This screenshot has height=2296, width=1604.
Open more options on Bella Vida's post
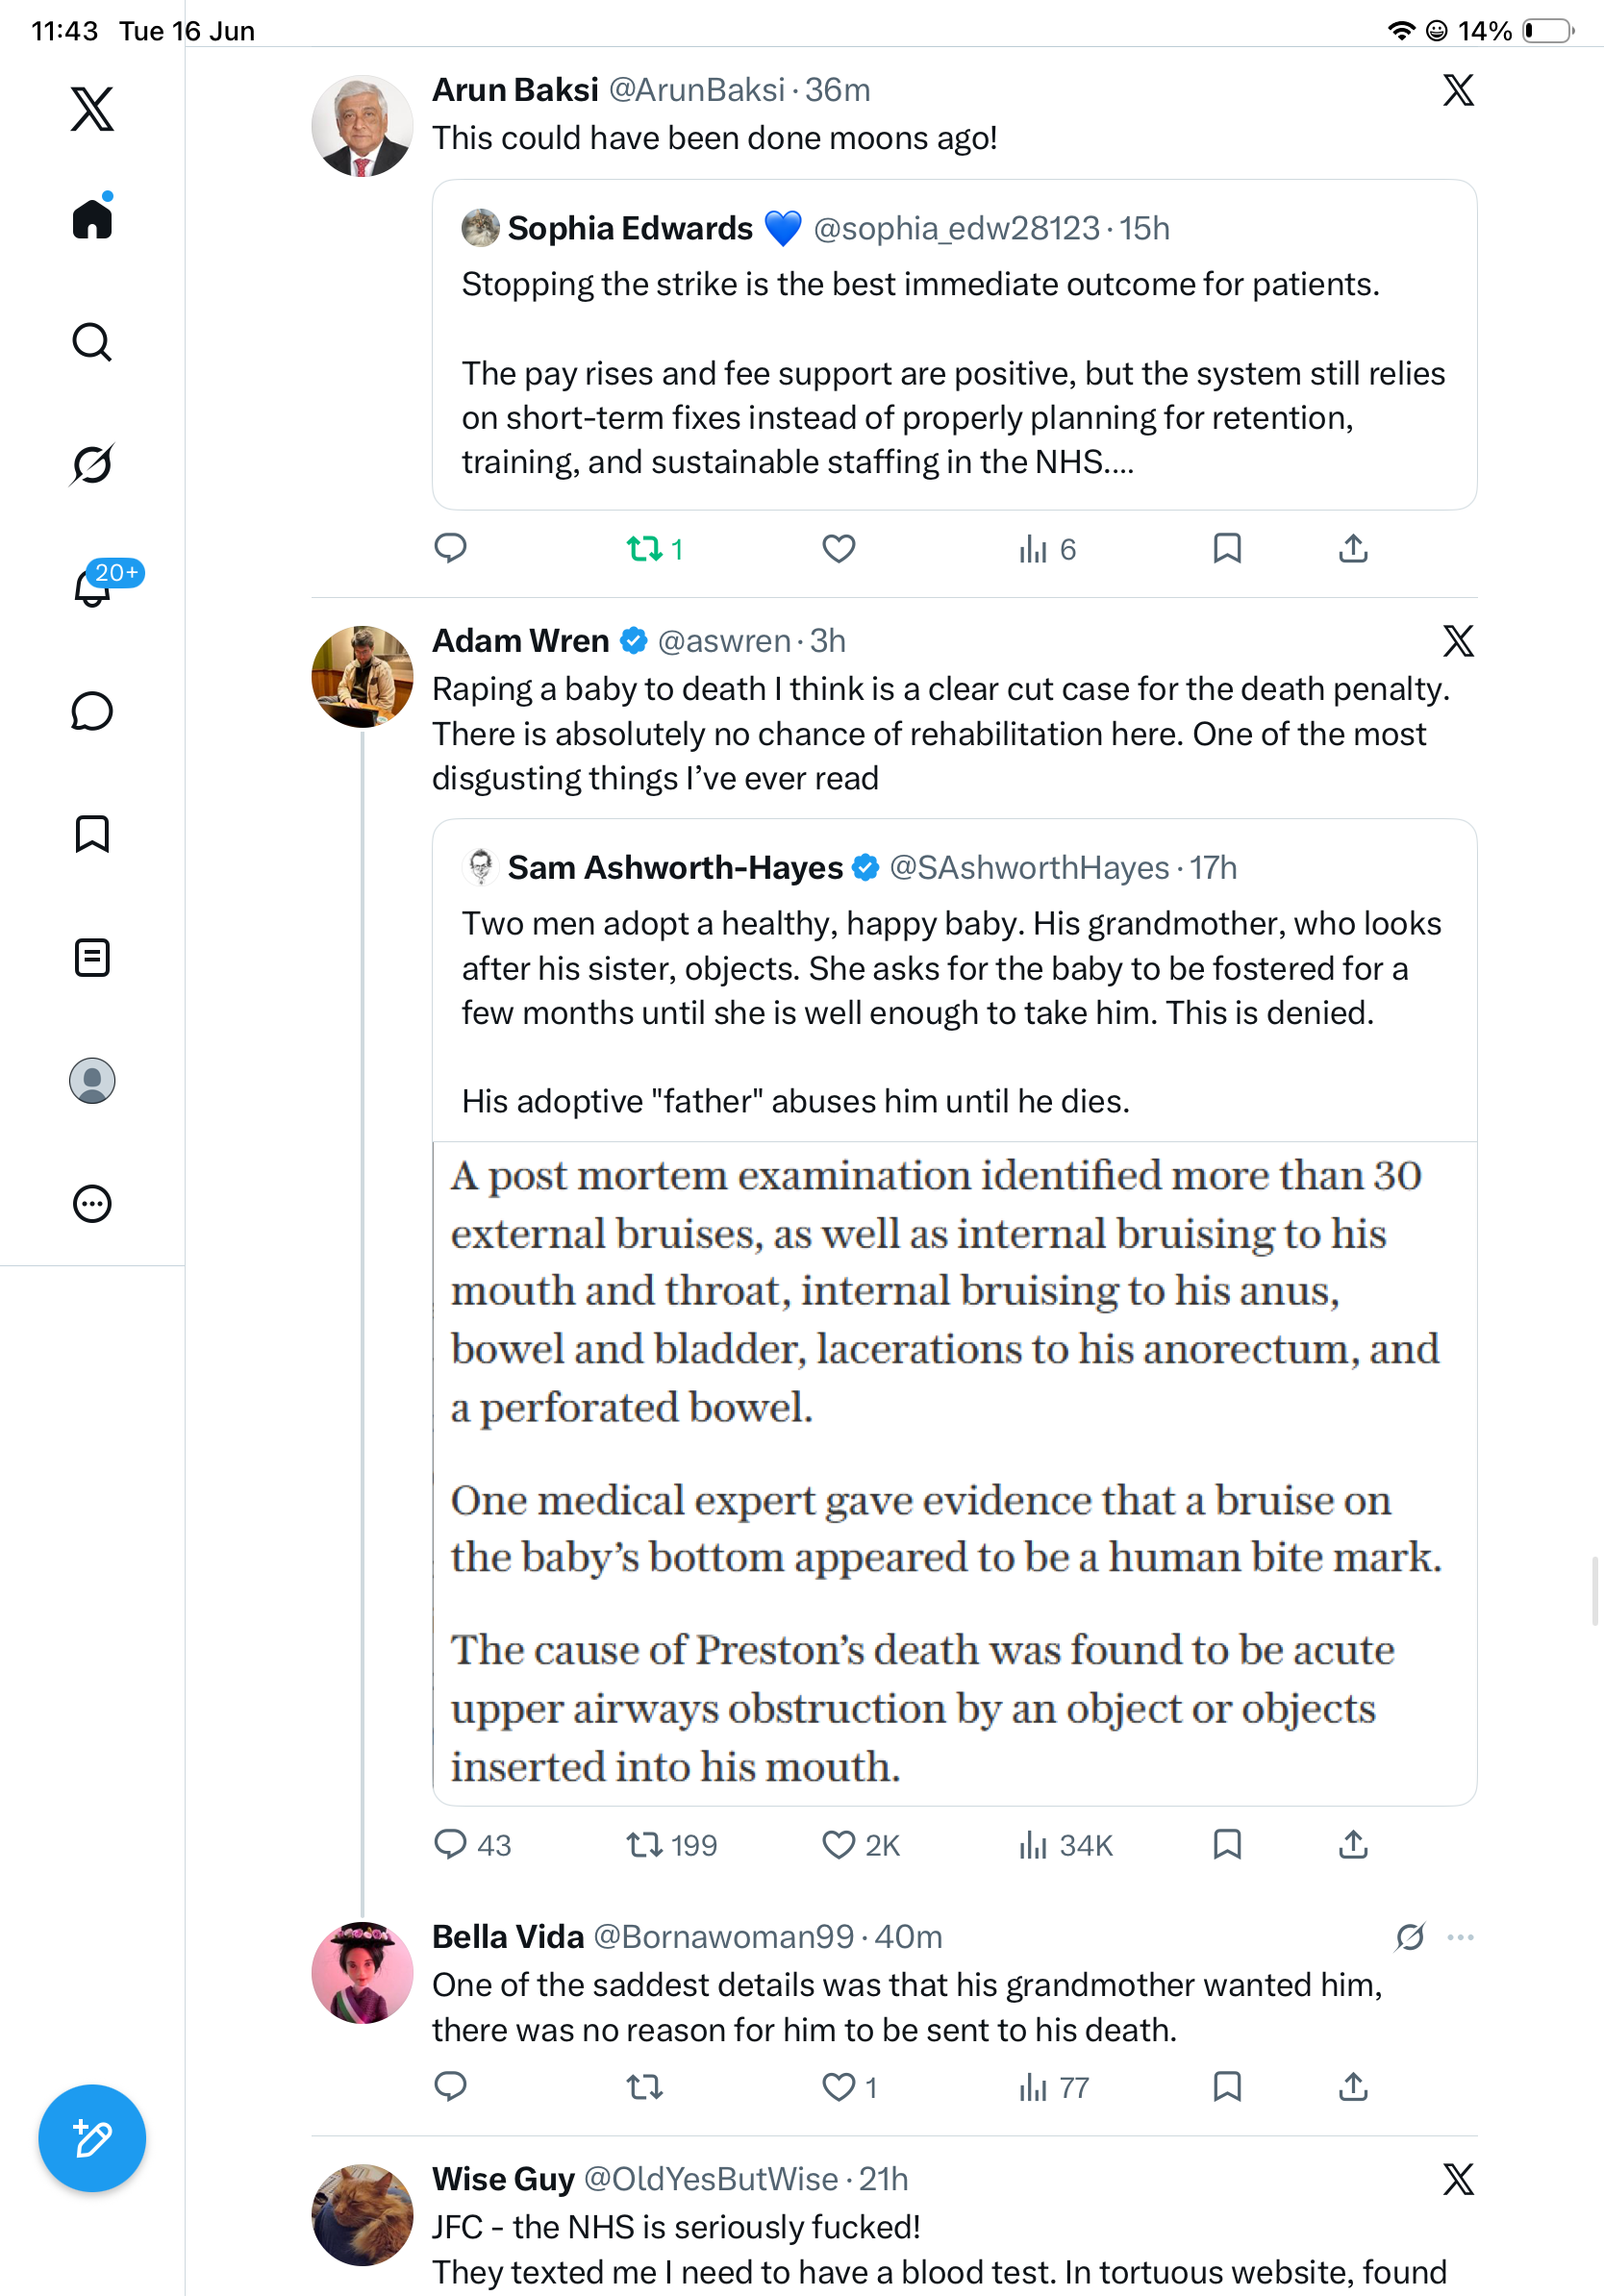click(x=1460, y=1937)
